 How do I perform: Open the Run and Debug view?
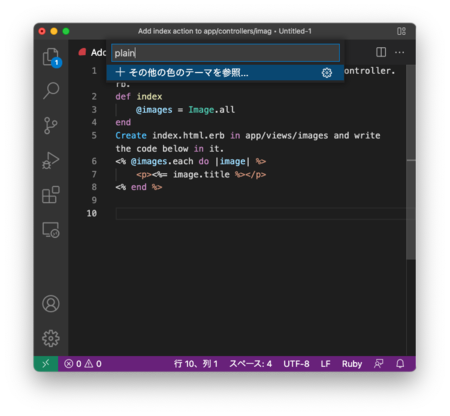51,160
